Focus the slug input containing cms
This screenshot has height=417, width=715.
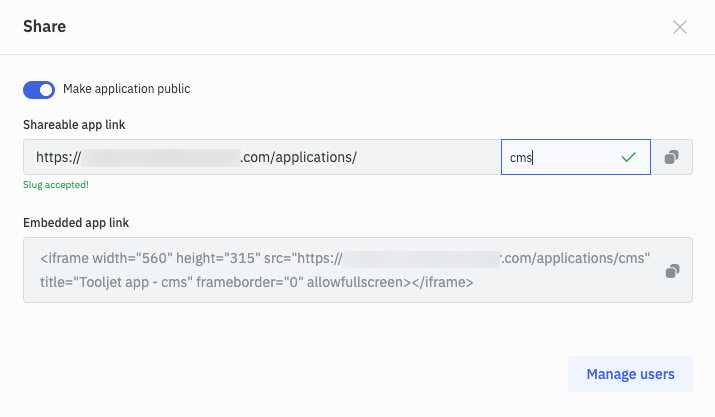tap(560, 157)
